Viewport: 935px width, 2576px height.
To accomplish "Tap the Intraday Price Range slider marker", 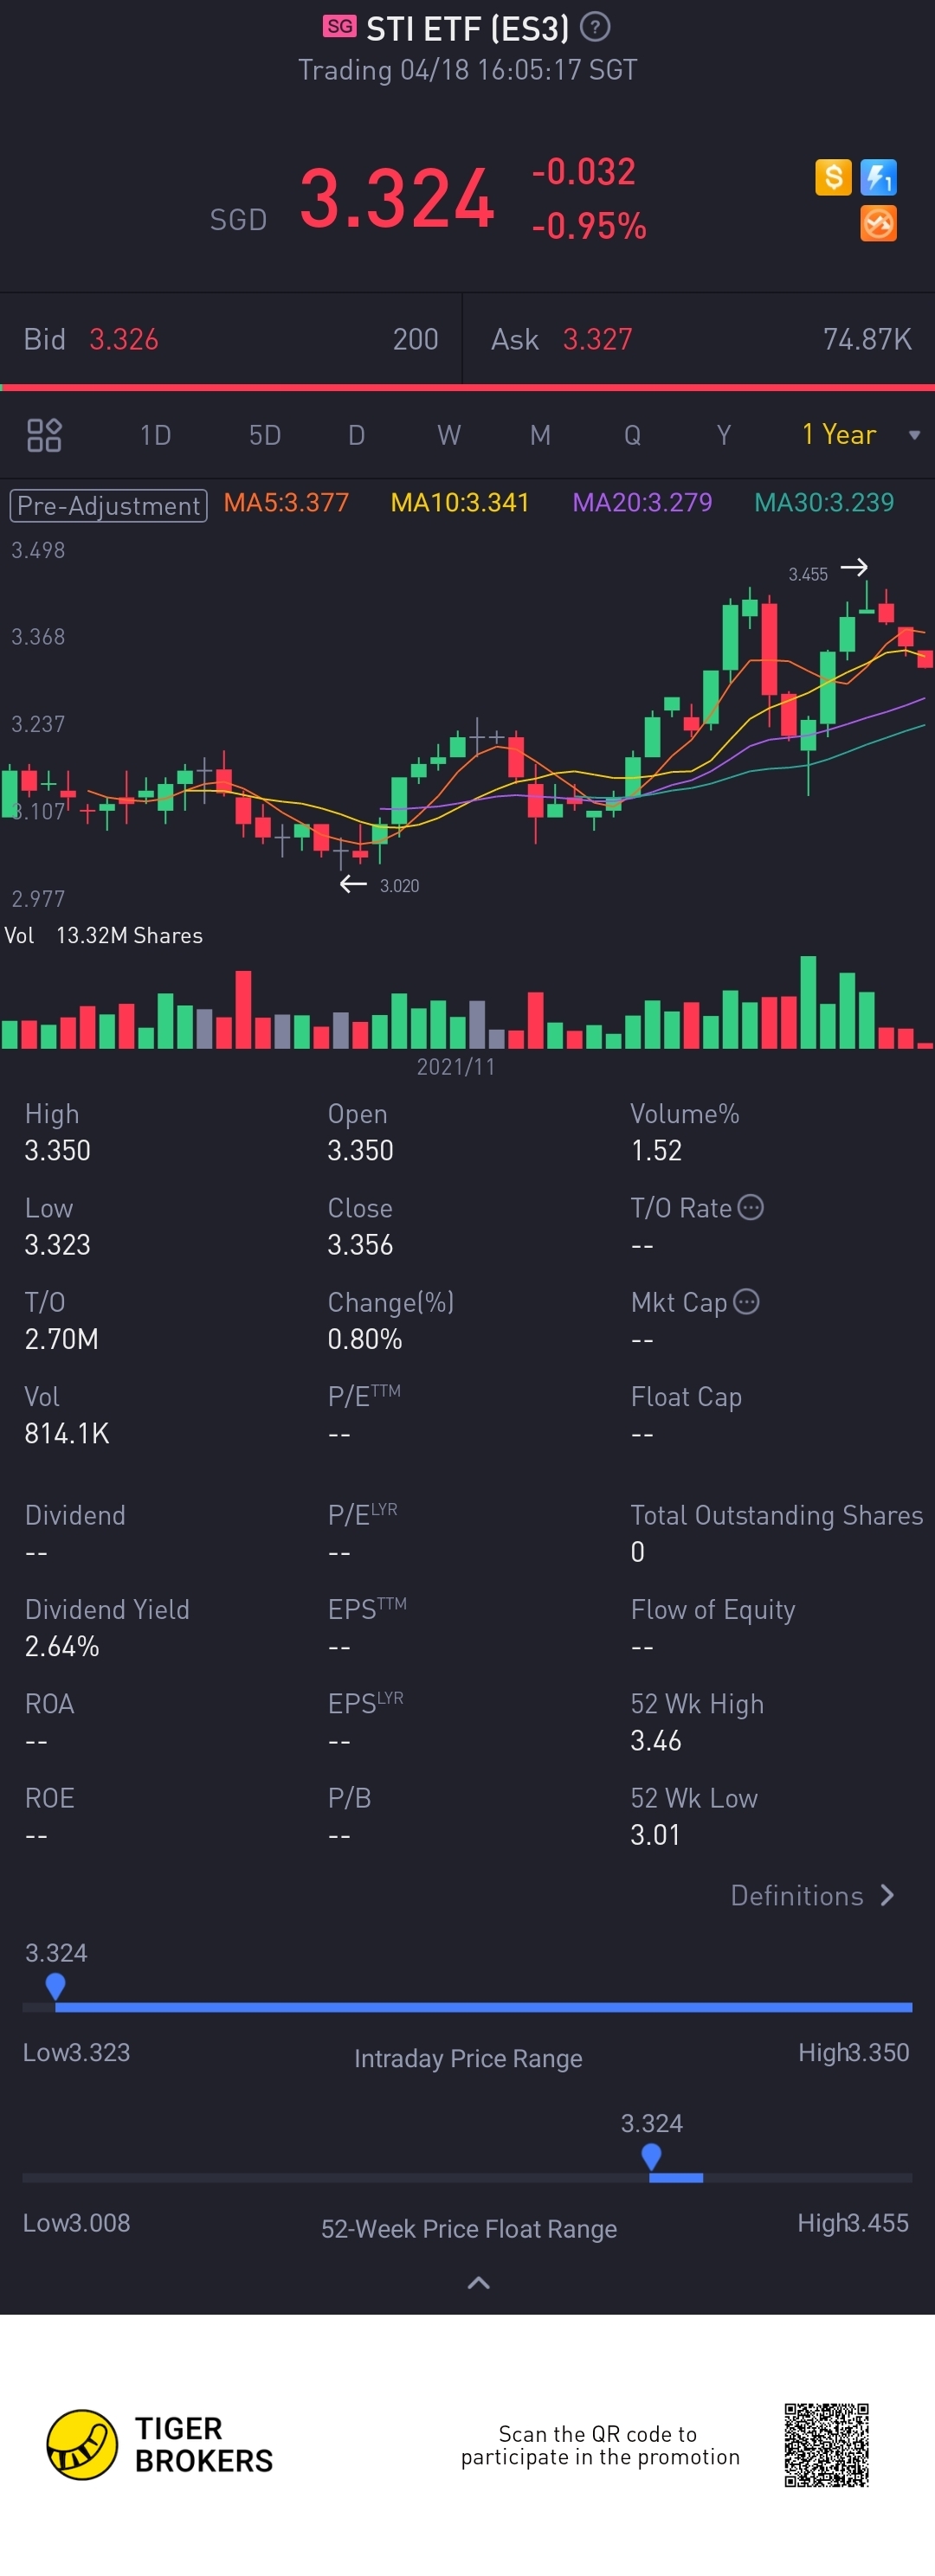I will (56, 1985).
